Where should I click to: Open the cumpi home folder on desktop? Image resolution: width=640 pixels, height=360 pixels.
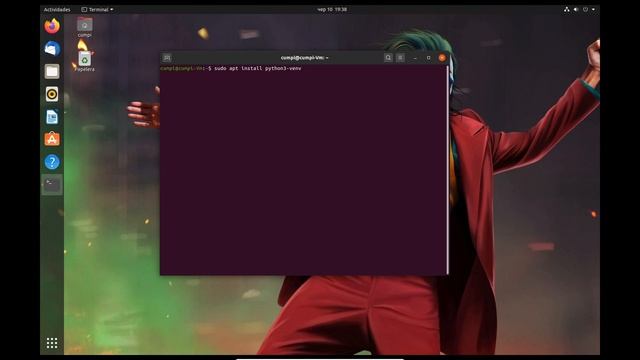pos(84,27)
